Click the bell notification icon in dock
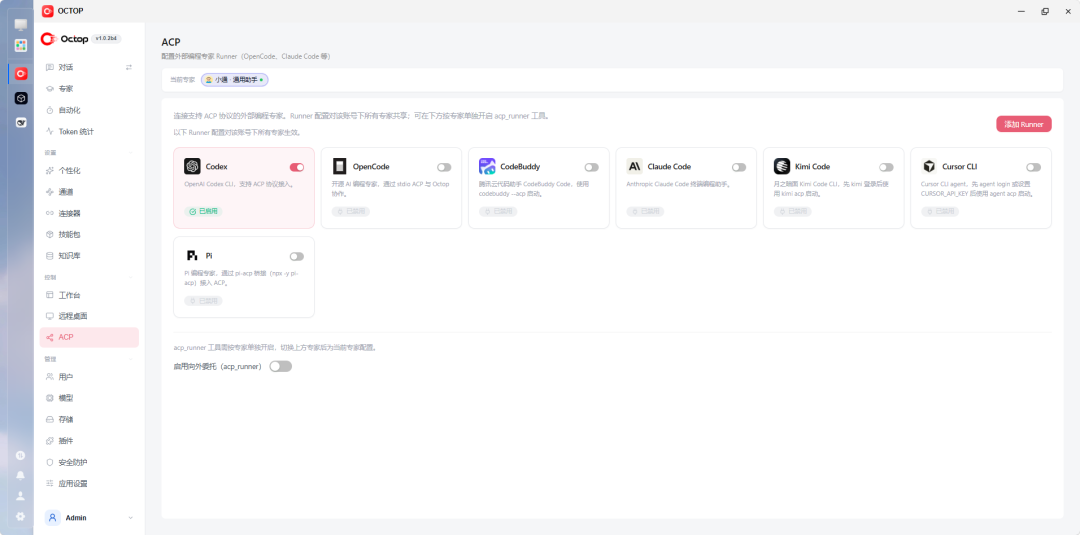1080x535 pixels. click(21, 475)
